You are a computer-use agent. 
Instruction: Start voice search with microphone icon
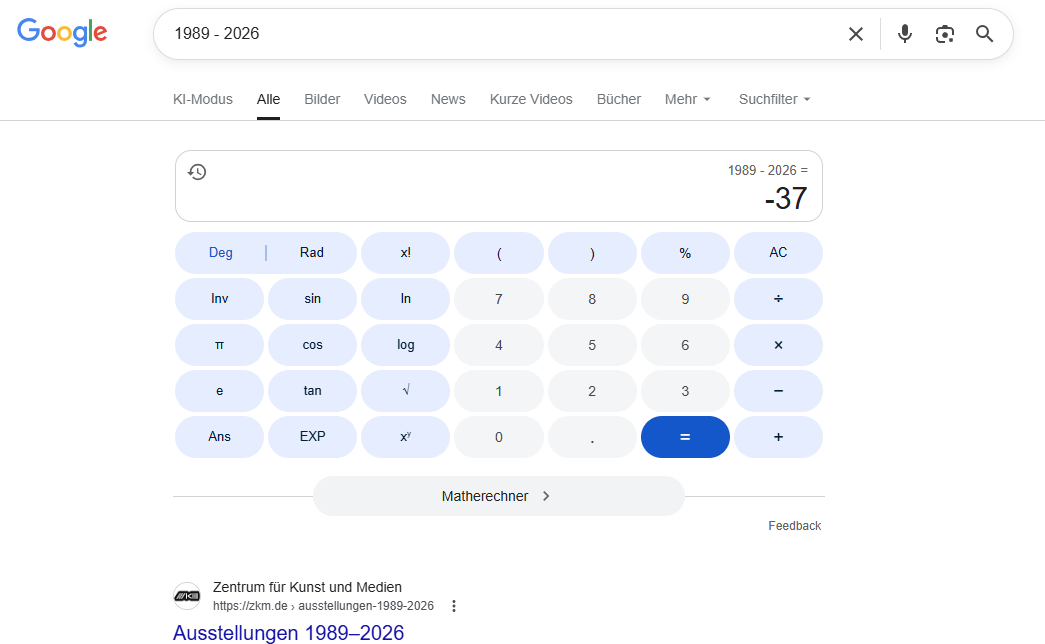905,34
